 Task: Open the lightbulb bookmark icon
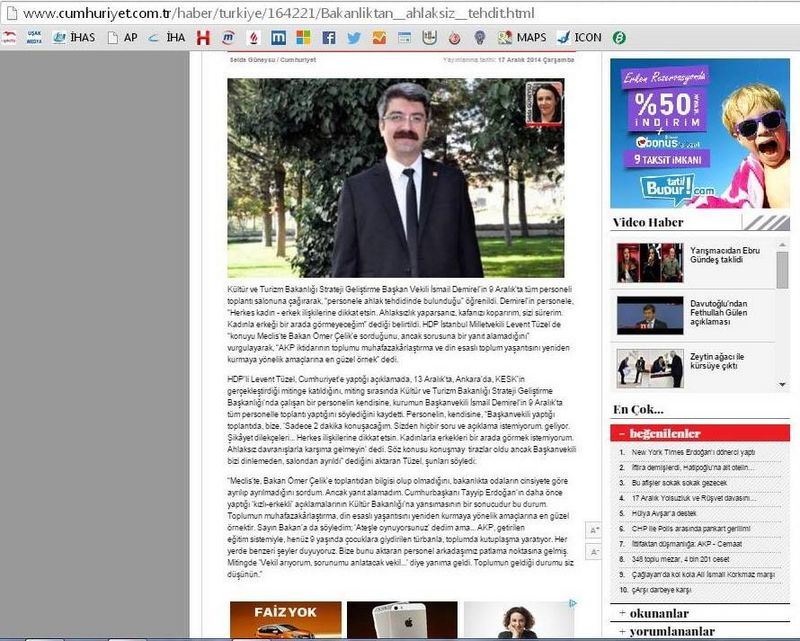coord(480,37)
